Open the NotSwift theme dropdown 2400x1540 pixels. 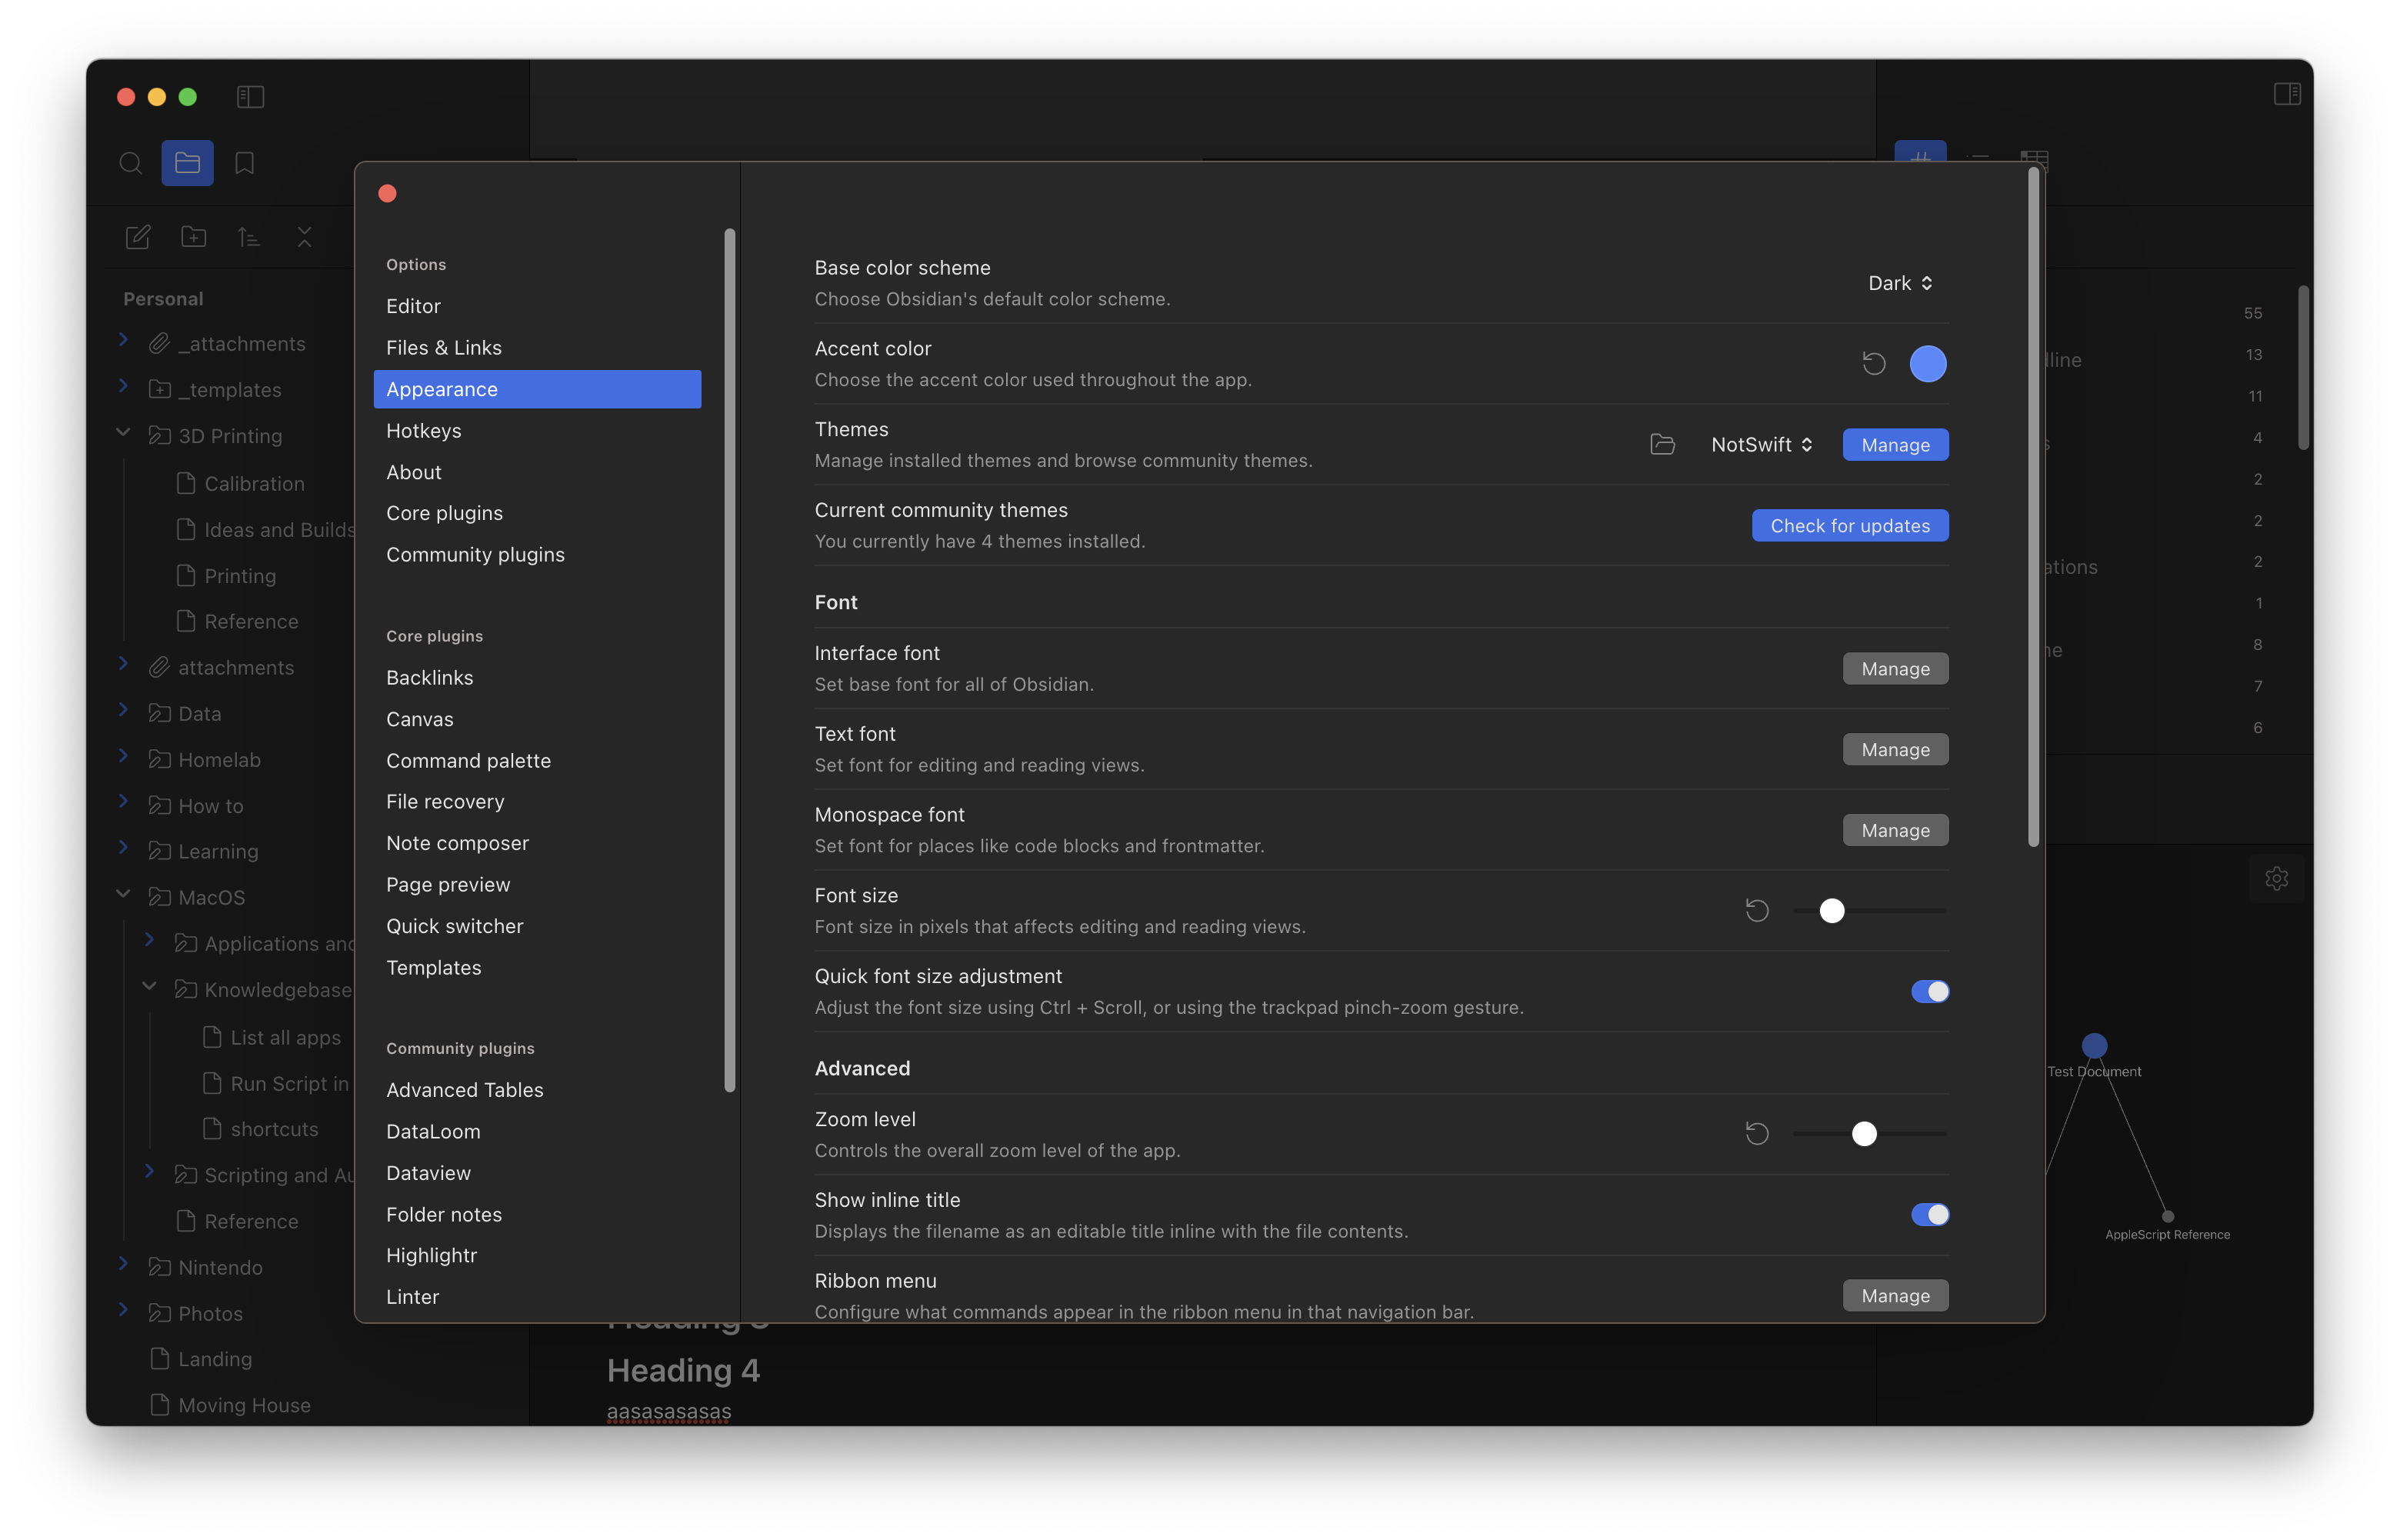pos(1762,445)
